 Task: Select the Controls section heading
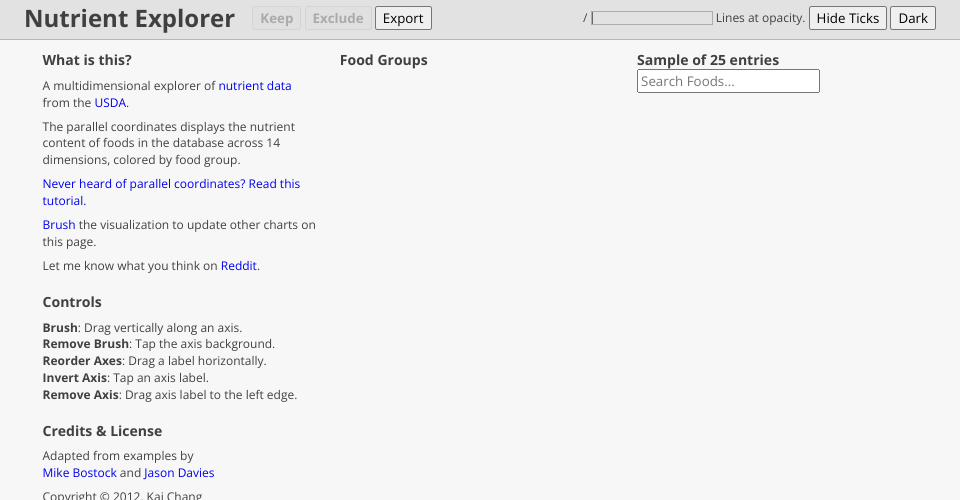72,302
